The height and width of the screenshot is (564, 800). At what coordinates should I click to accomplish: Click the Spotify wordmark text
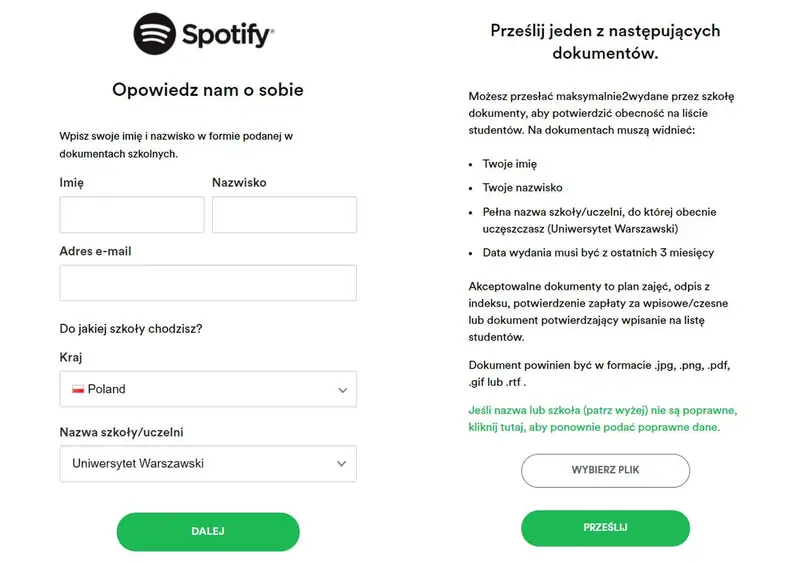click(228, 35)
